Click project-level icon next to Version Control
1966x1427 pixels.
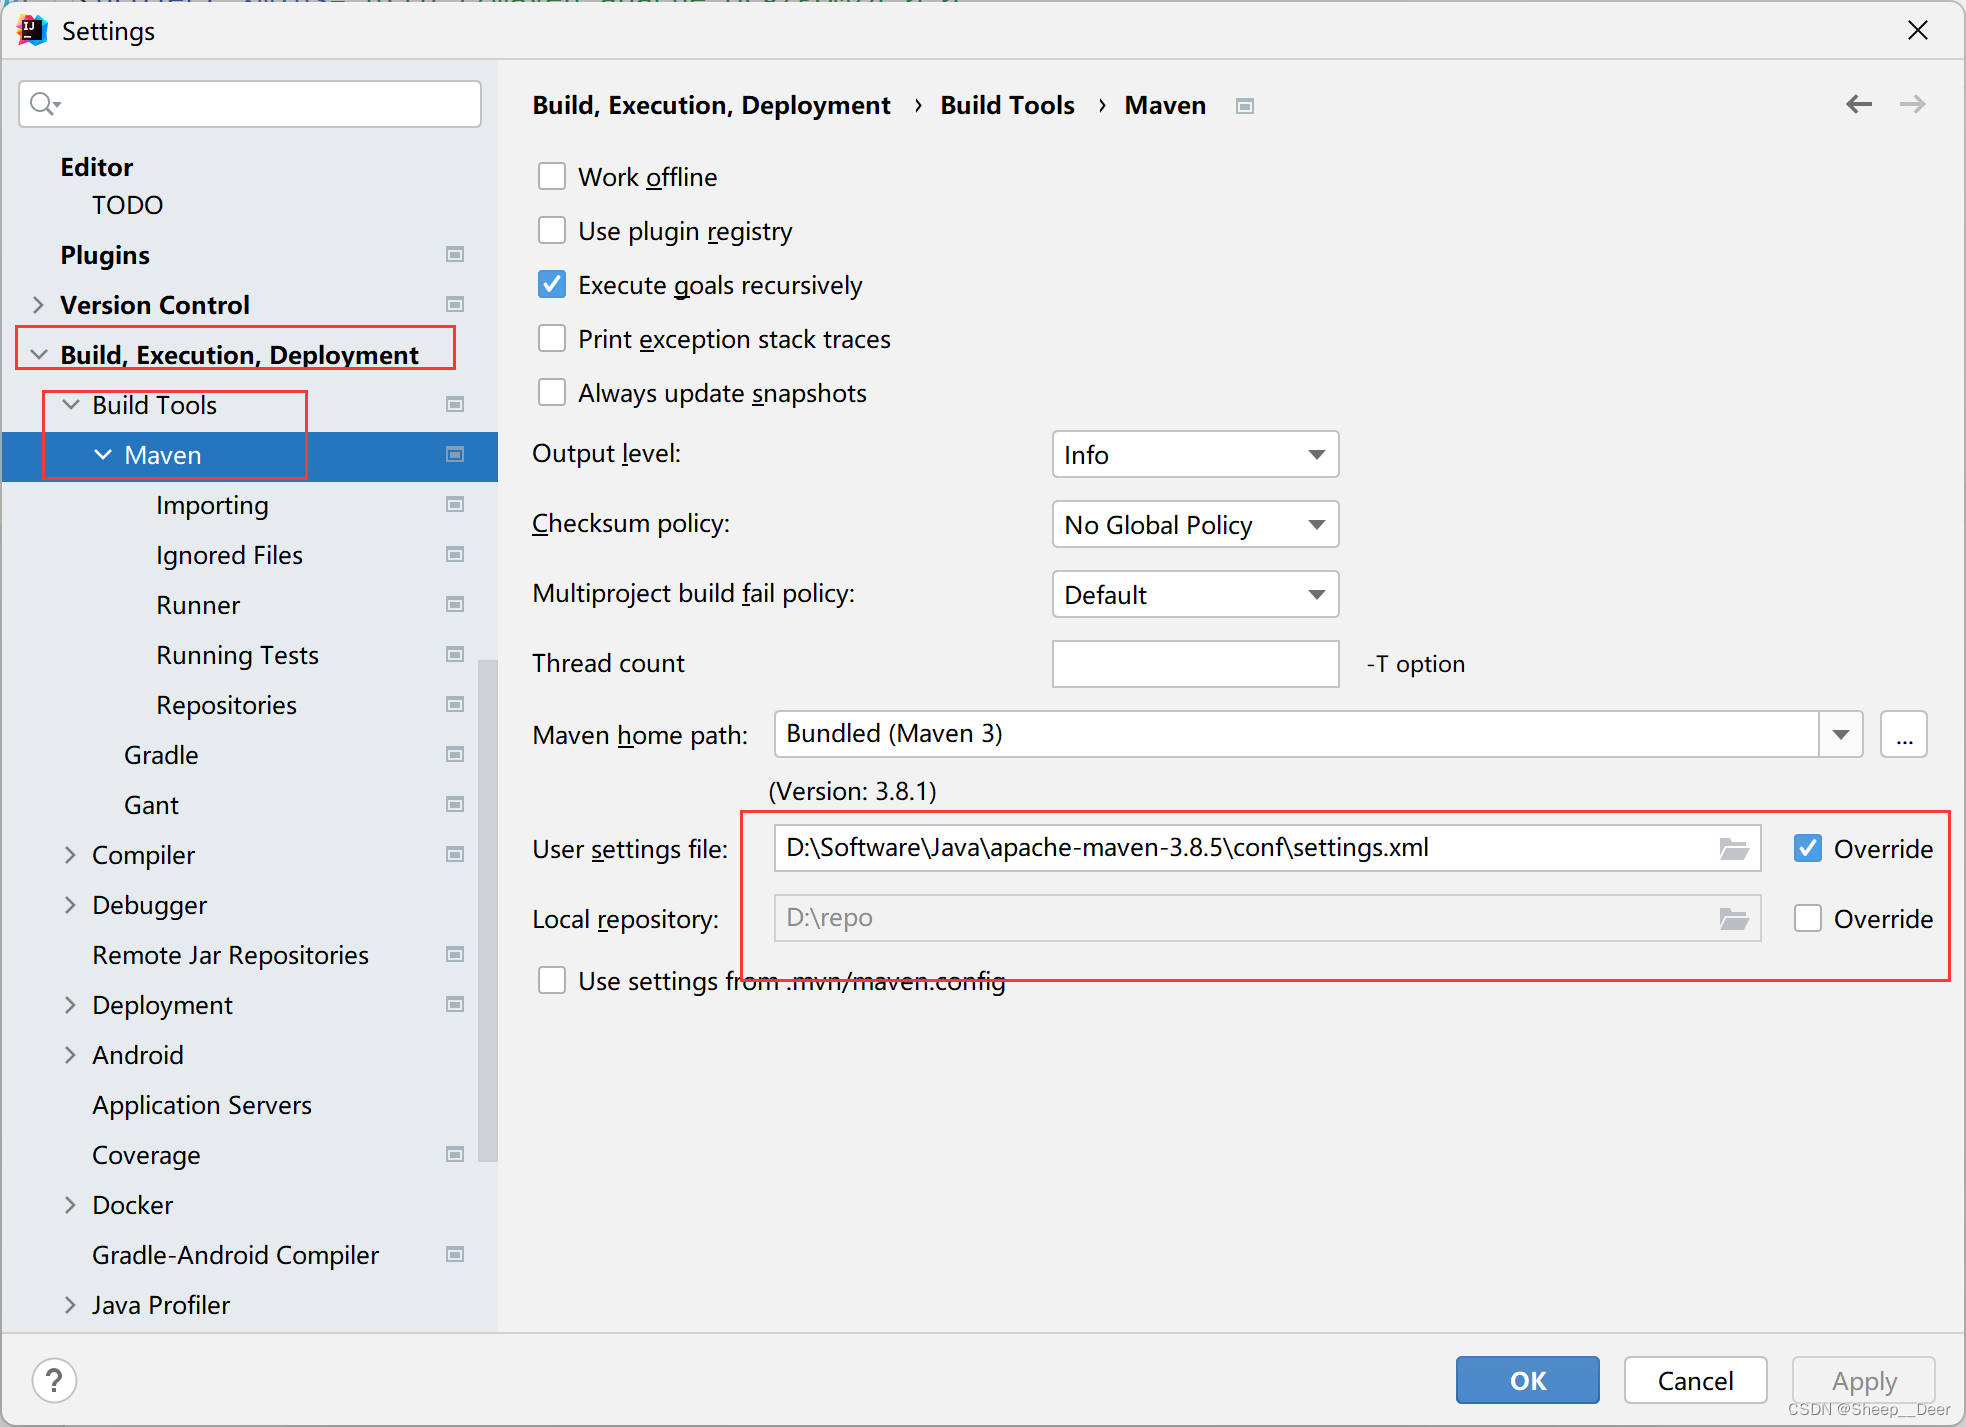(x=455, y=304)
